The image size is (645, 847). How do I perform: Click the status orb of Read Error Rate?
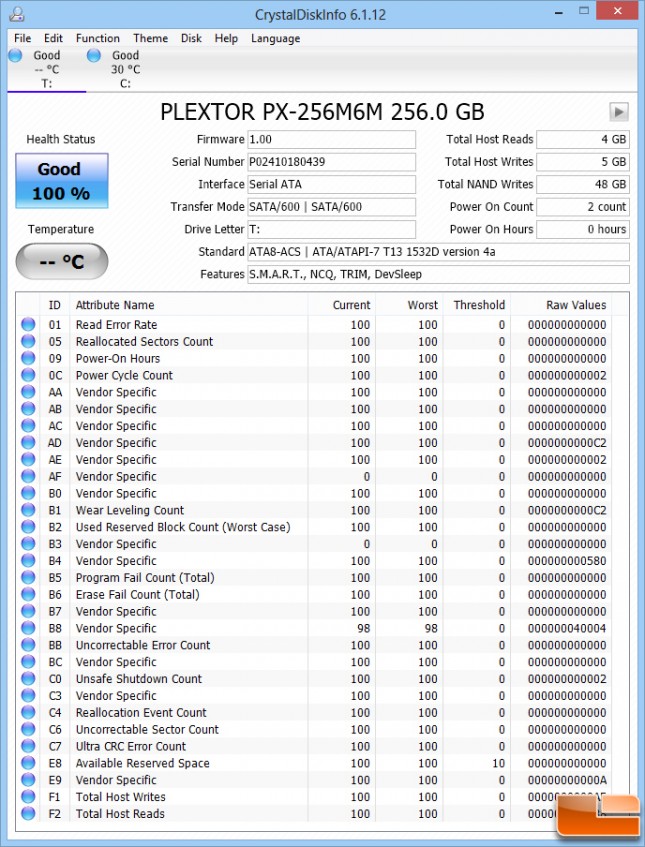[x=28, y=325]
